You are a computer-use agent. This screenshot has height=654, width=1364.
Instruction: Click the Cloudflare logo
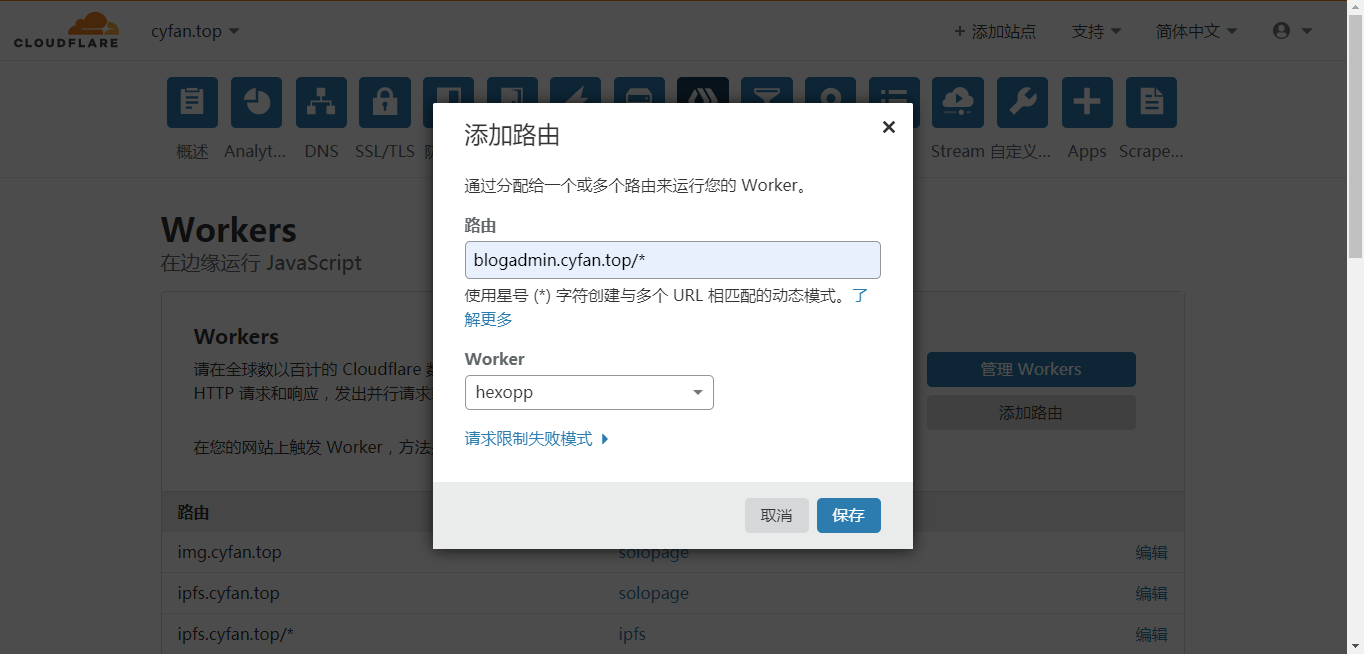point(66,30)
